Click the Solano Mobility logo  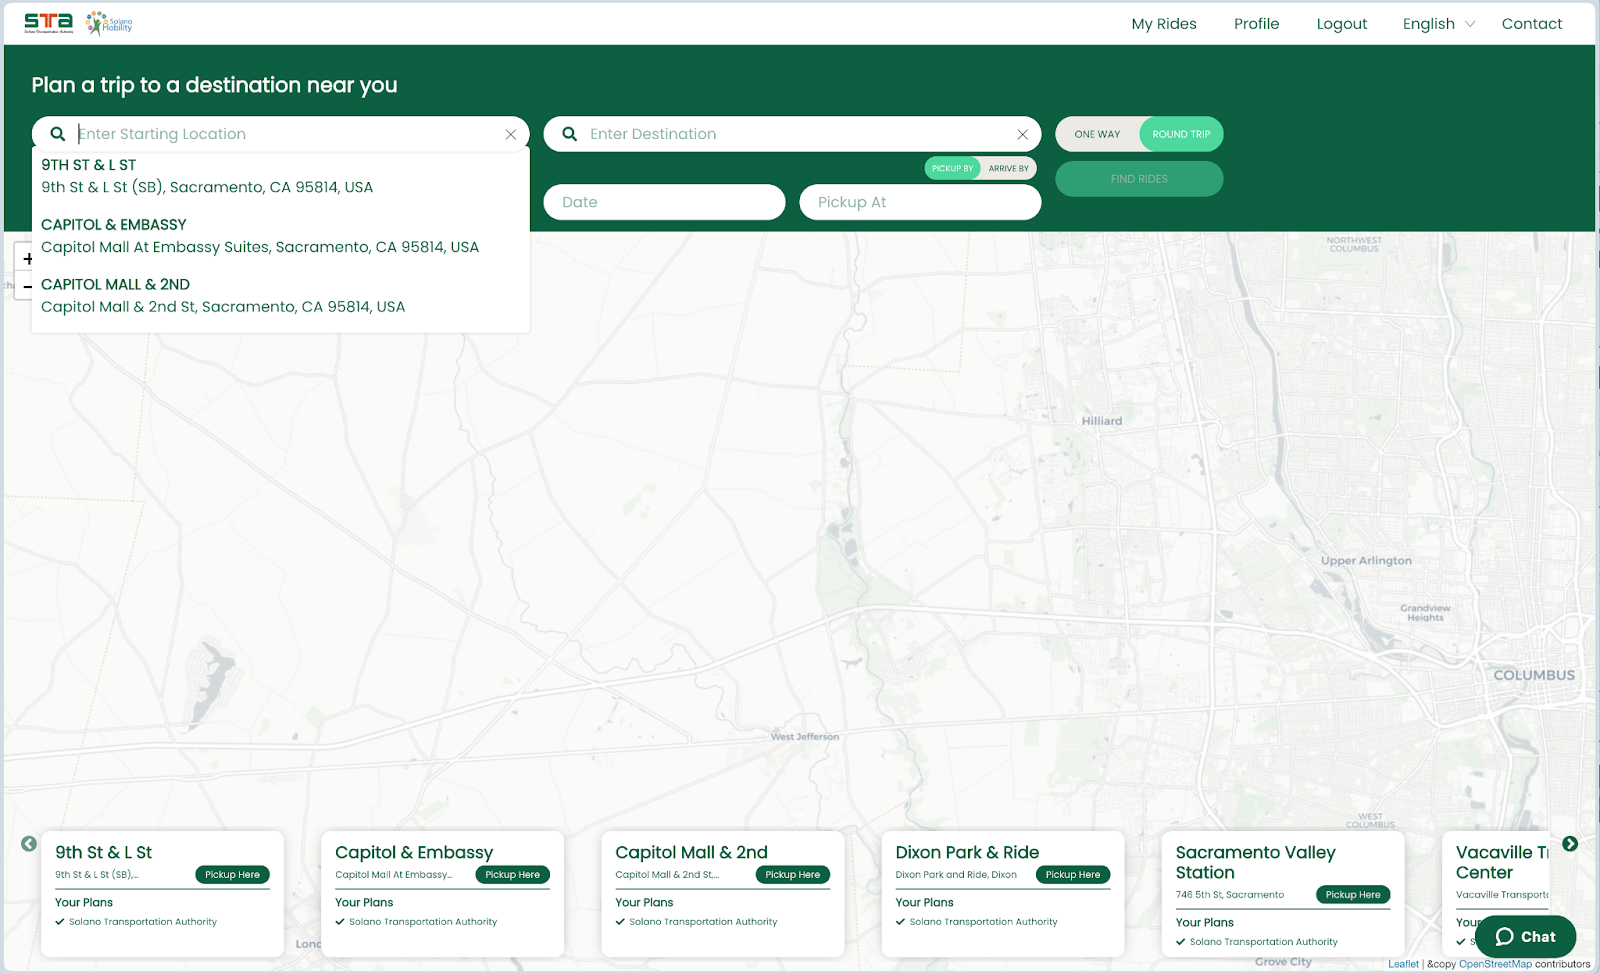[110, 23]
